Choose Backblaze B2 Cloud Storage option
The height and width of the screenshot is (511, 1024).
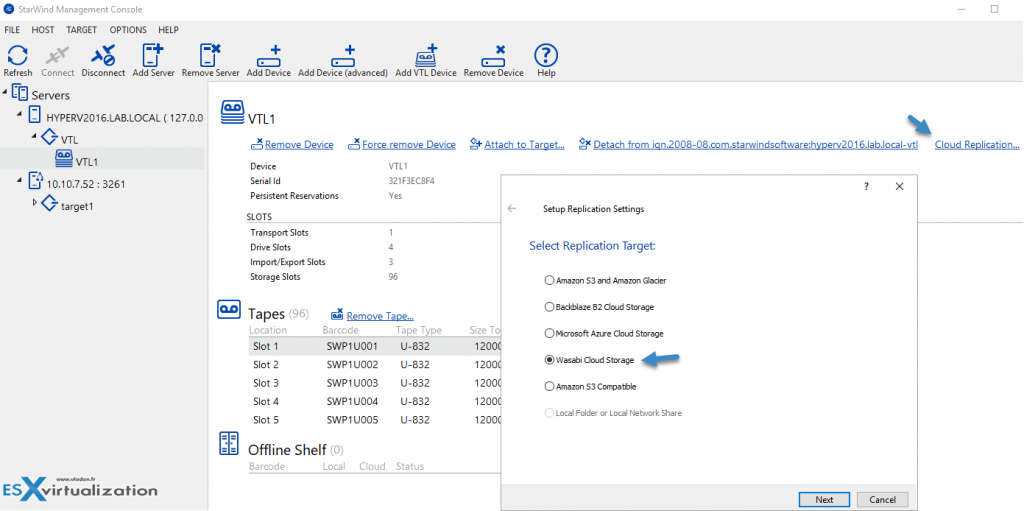click(549, 307)
